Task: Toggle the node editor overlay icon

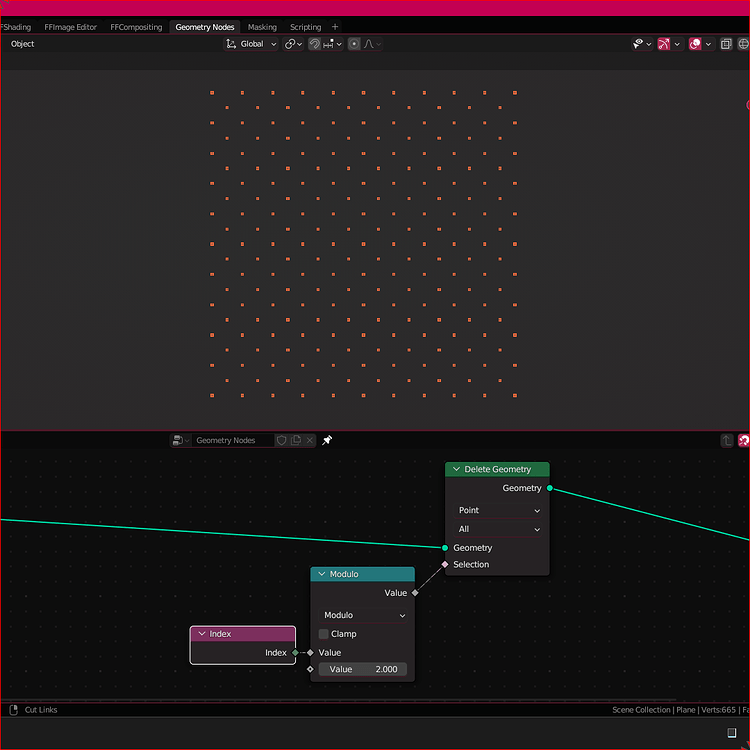Action: [744, 440]
